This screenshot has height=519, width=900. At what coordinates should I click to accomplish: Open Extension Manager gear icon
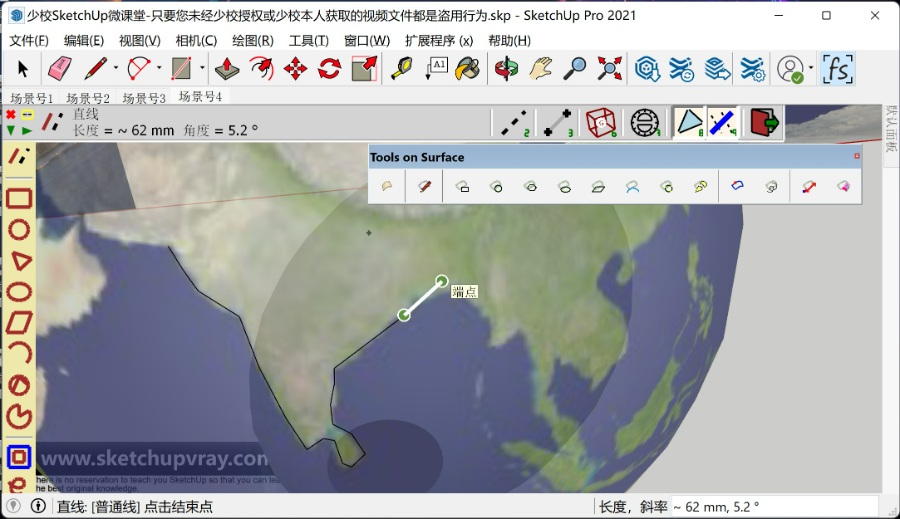(x=752, y=69)
